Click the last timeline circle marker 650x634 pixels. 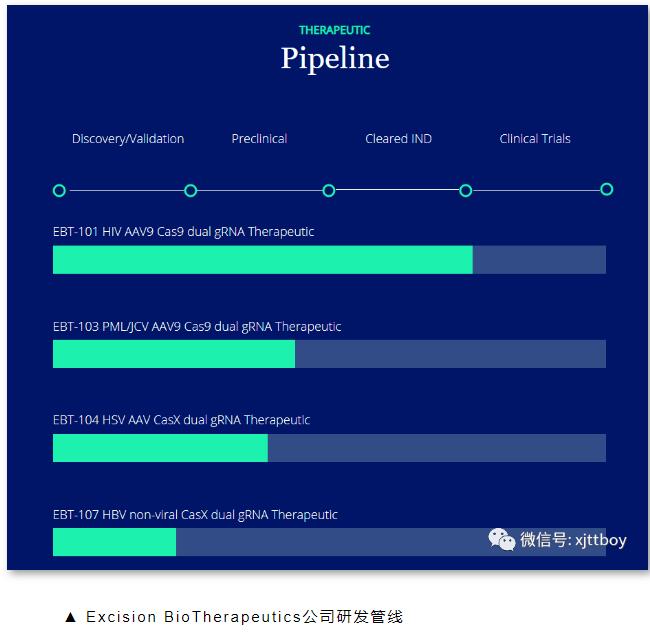(x=606, y=189)
